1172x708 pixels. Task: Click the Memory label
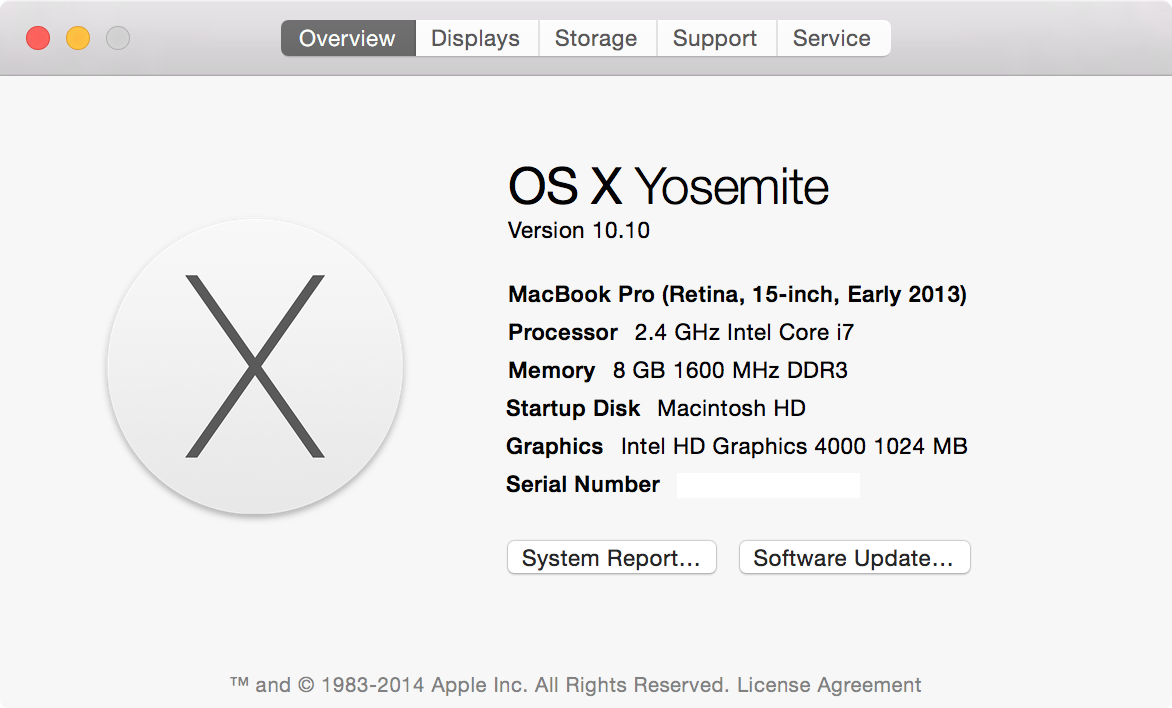coord(552,370)
